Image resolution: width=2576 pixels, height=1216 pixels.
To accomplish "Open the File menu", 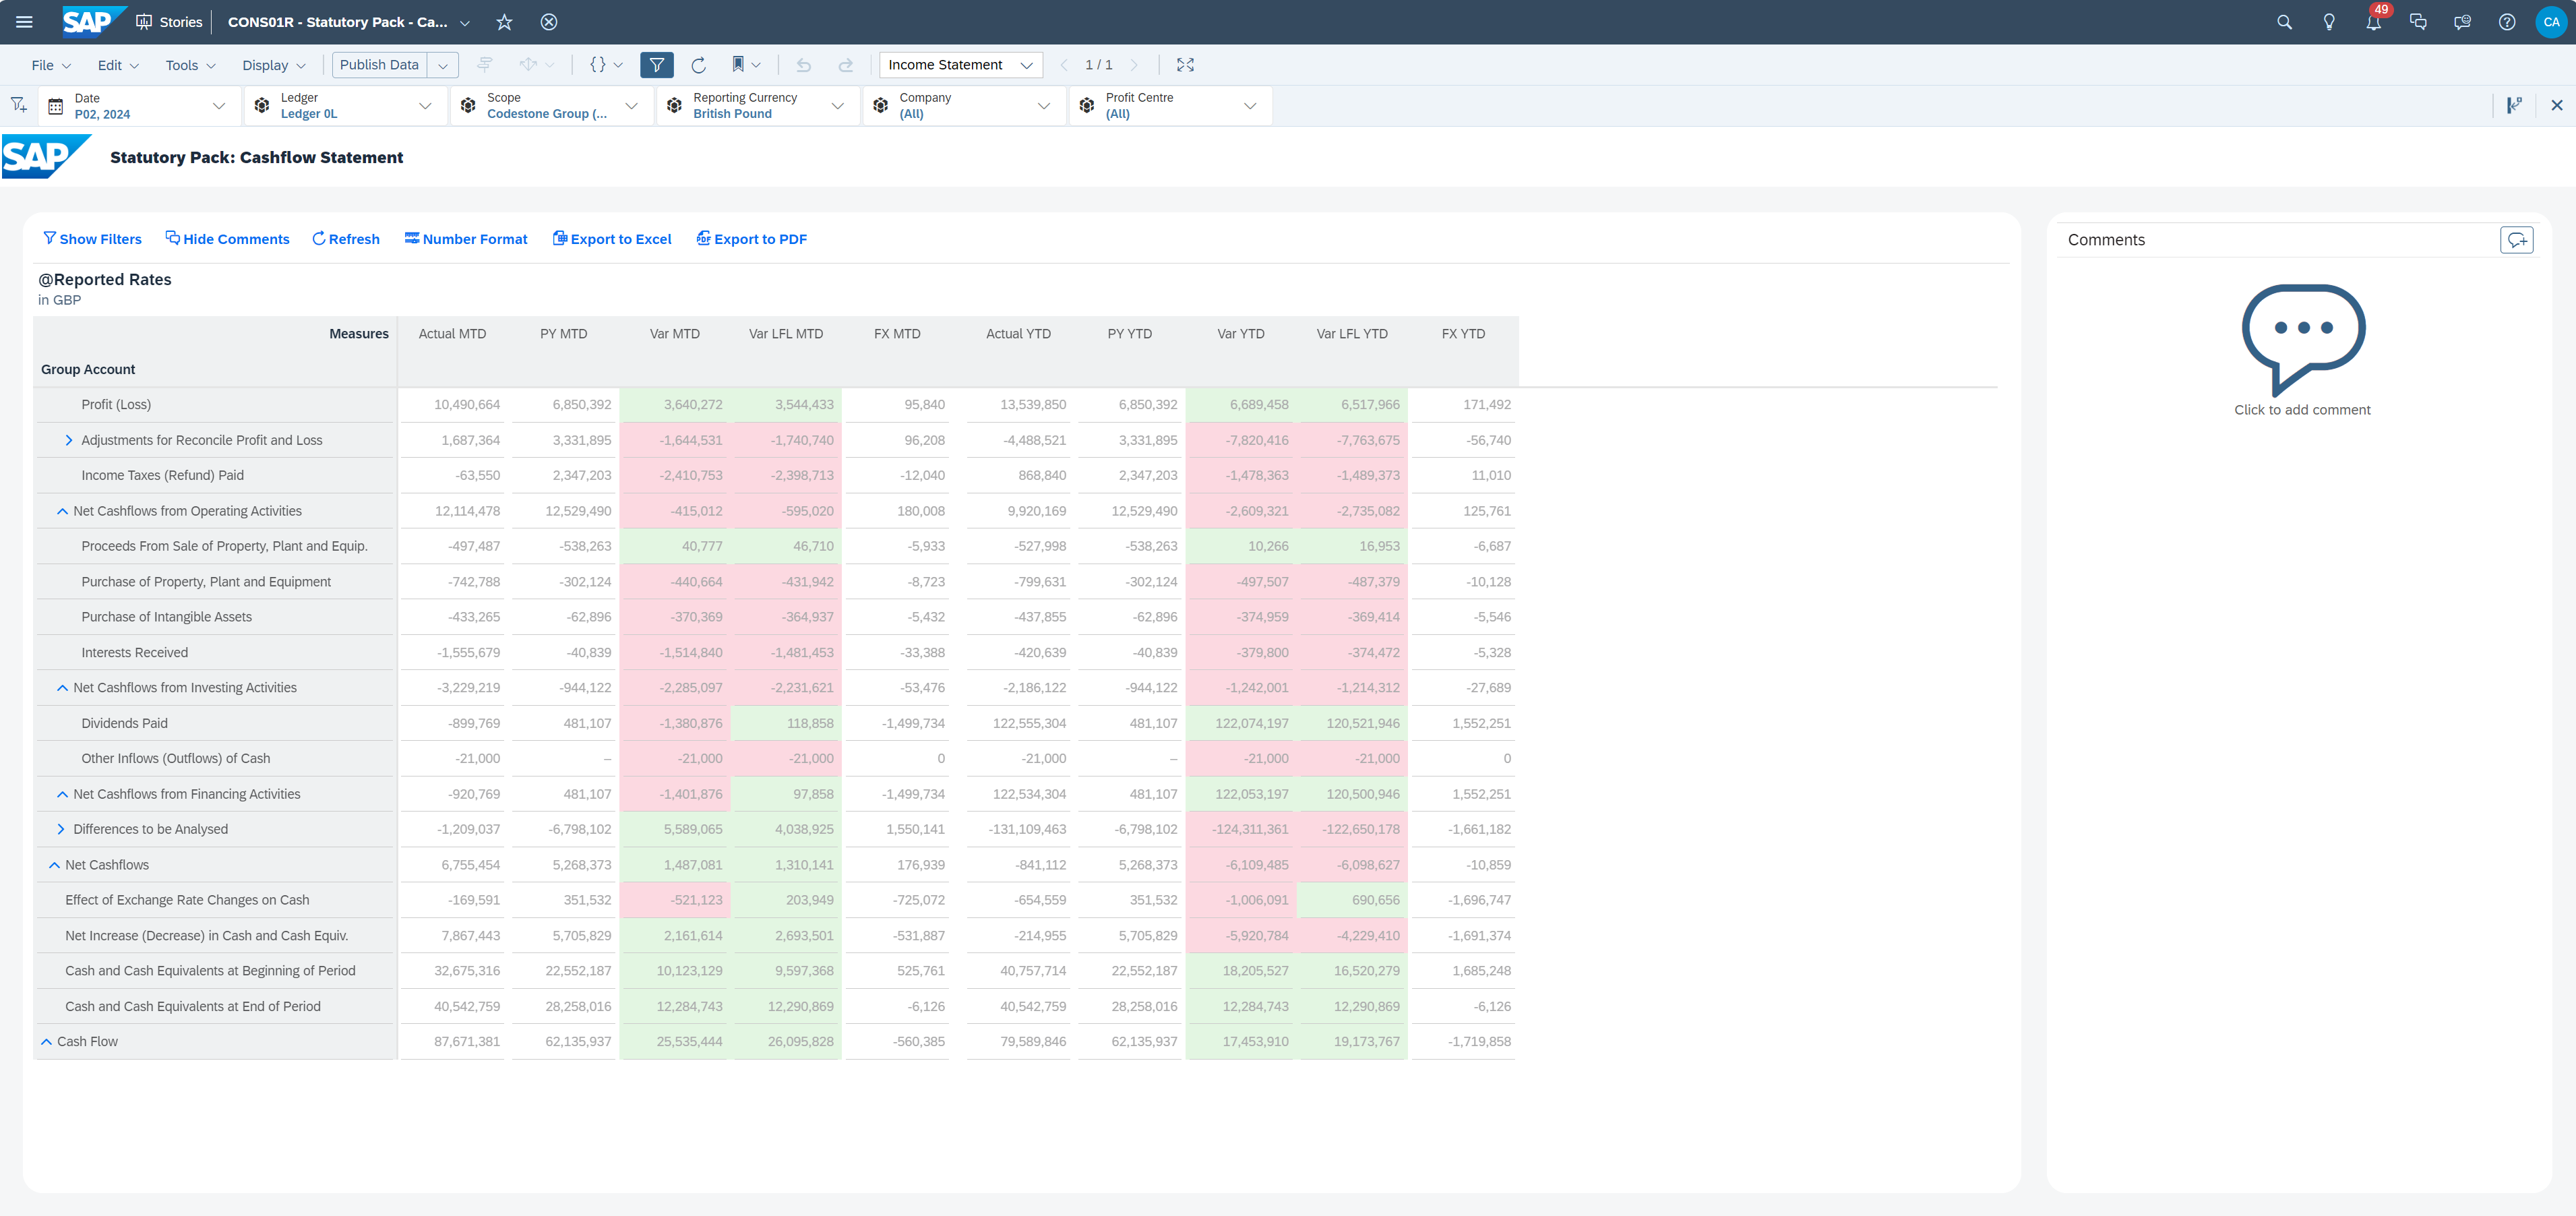I will pyautogui.click(x=51, y=65).
